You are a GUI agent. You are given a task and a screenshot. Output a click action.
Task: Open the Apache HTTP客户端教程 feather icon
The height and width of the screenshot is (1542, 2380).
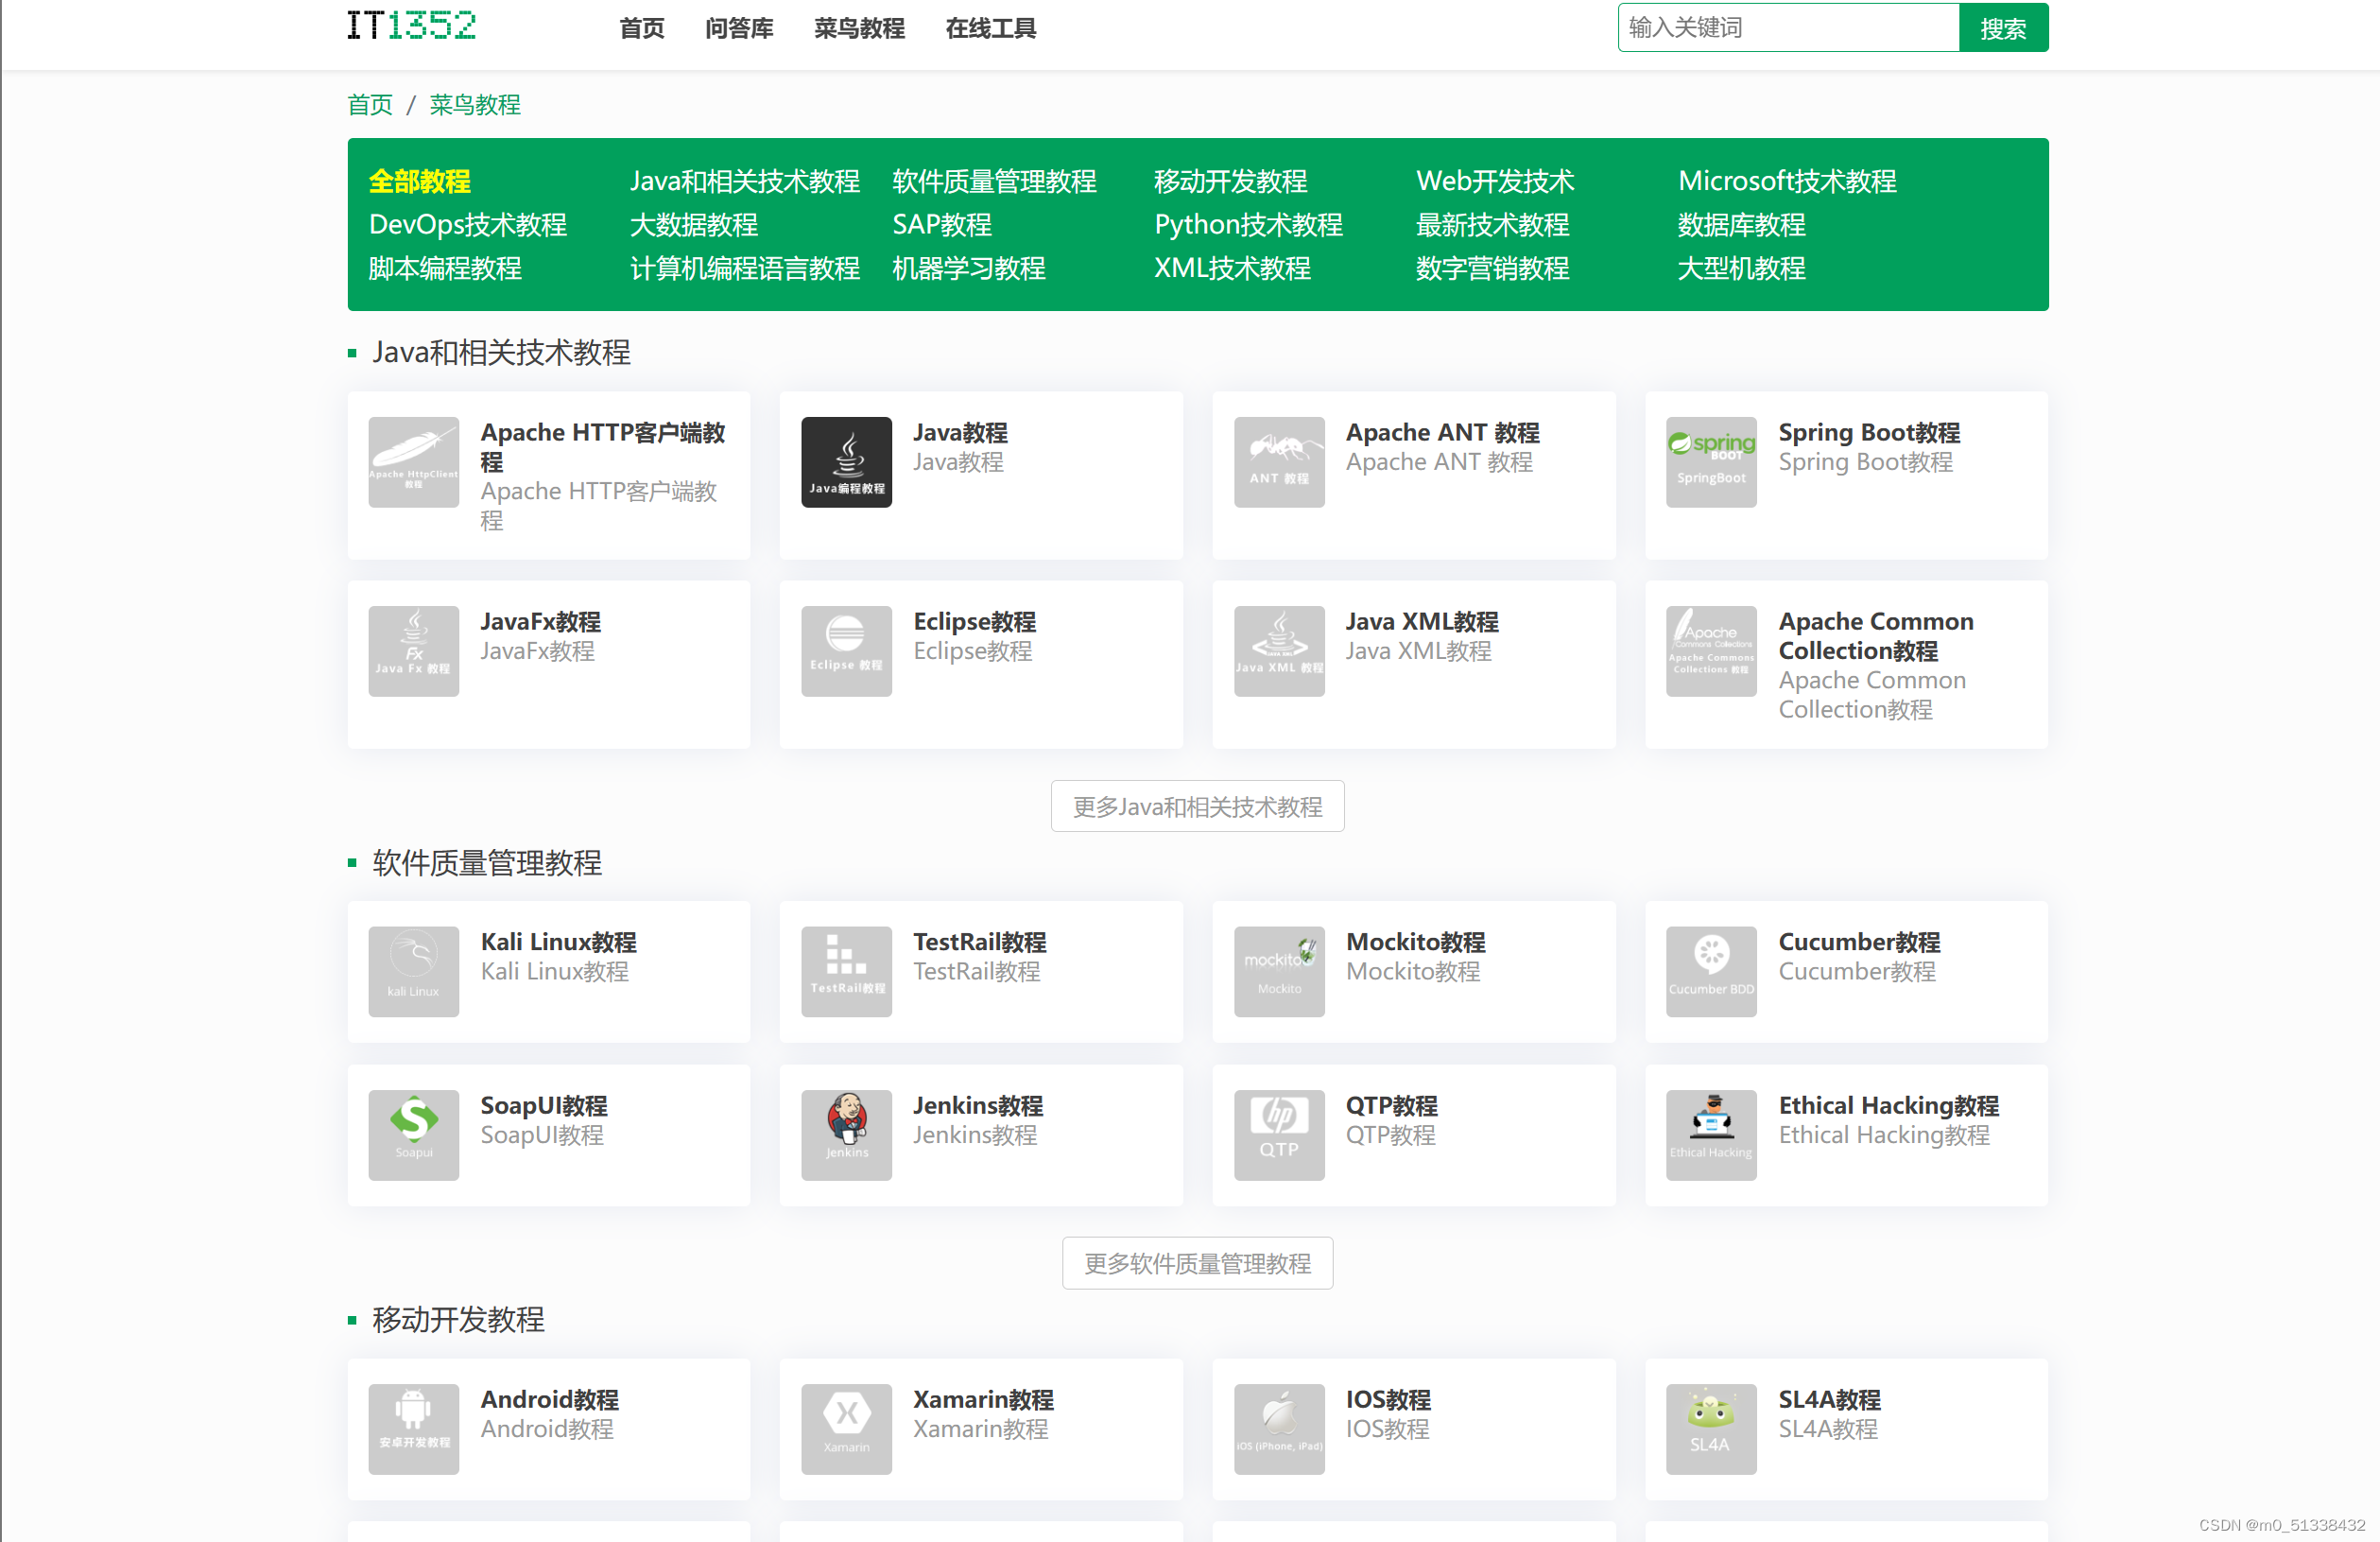tap(413, 462)
